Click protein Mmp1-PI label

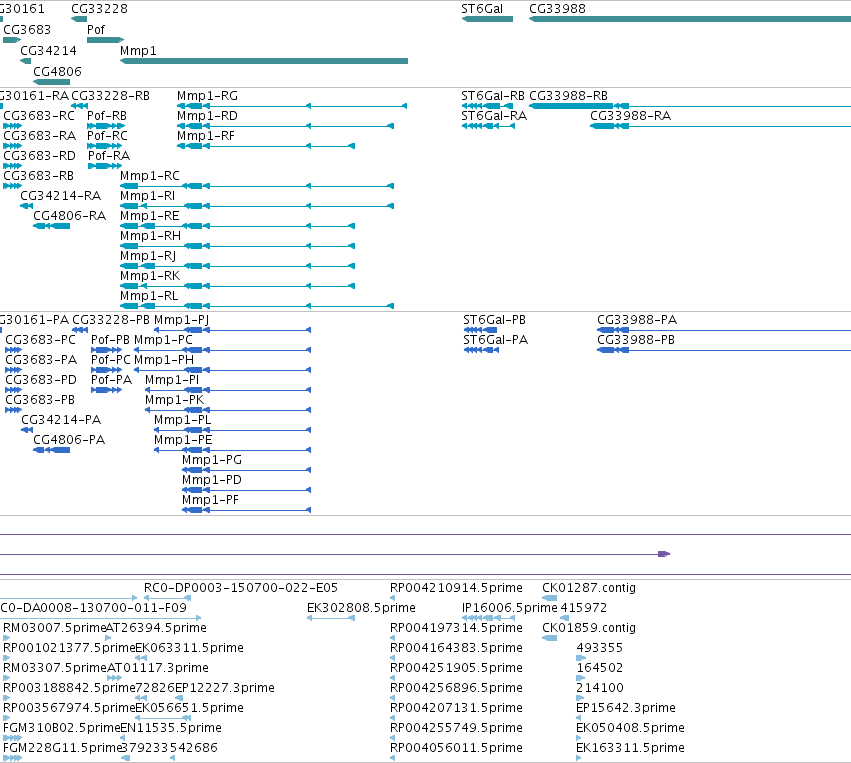tap(172, 380)
